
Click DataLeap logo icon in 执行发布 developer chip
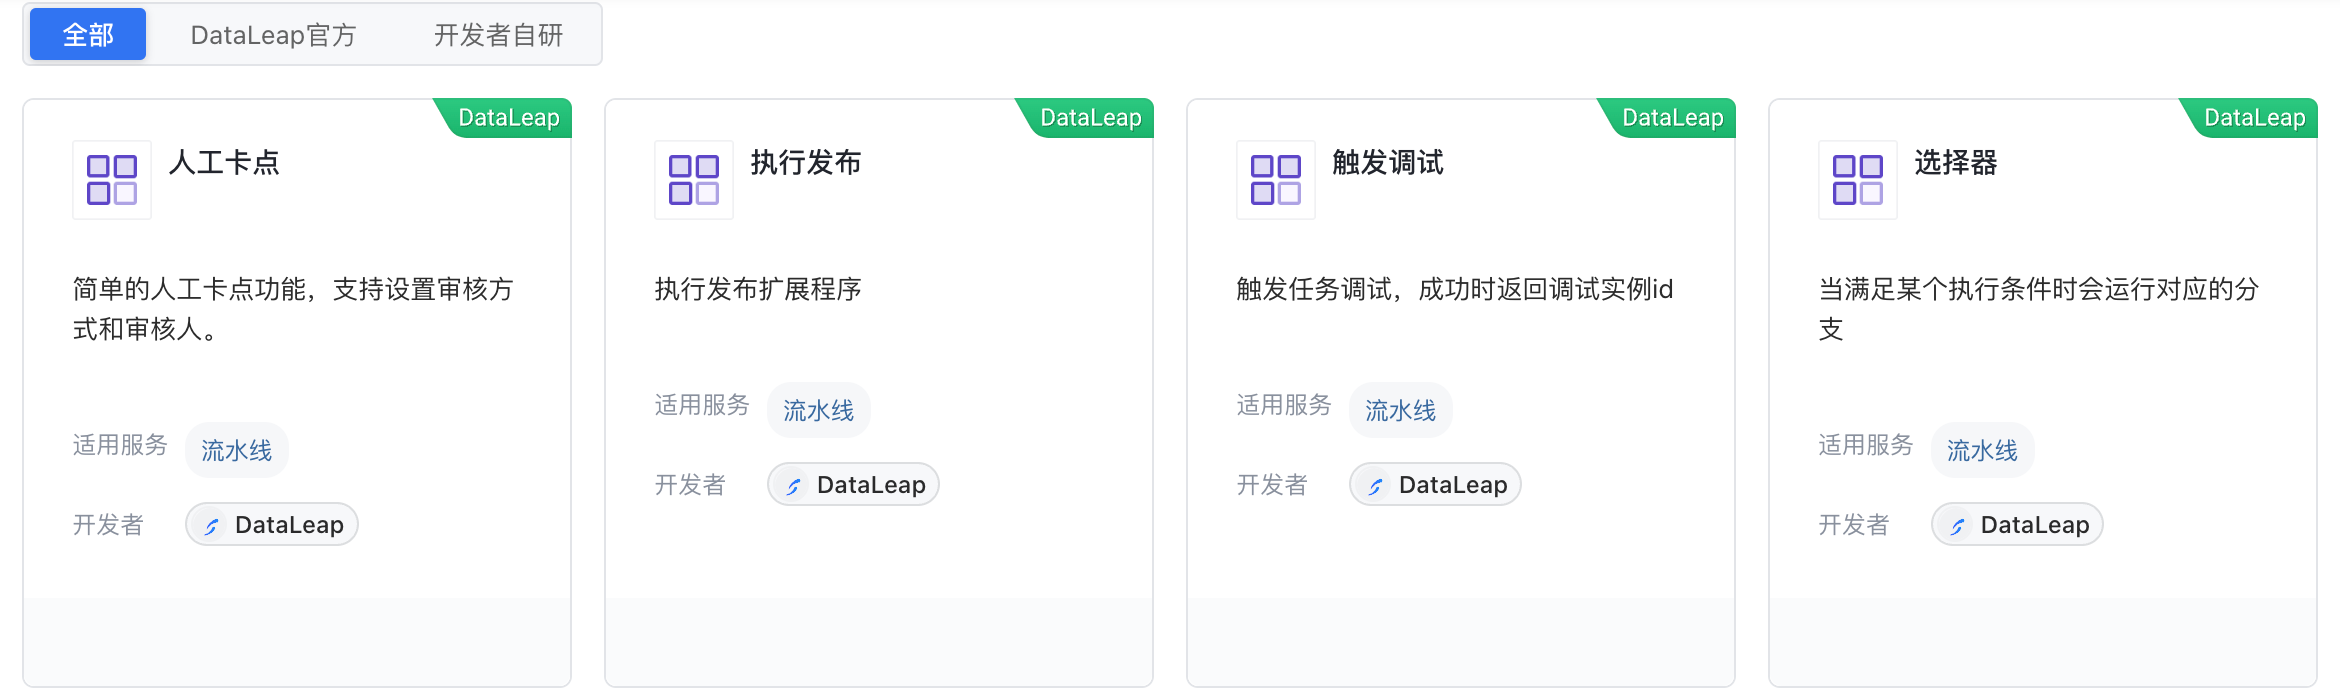point(794,486)
